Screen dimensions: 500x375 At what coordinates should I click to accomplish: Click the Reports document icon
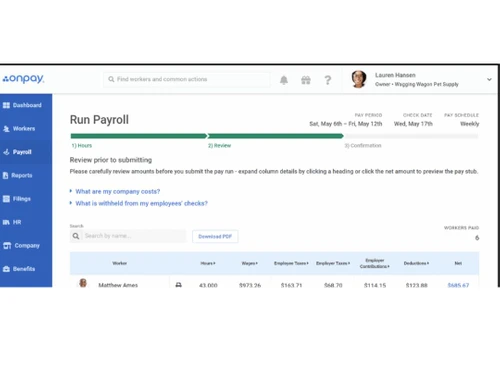tap(6, 175)
